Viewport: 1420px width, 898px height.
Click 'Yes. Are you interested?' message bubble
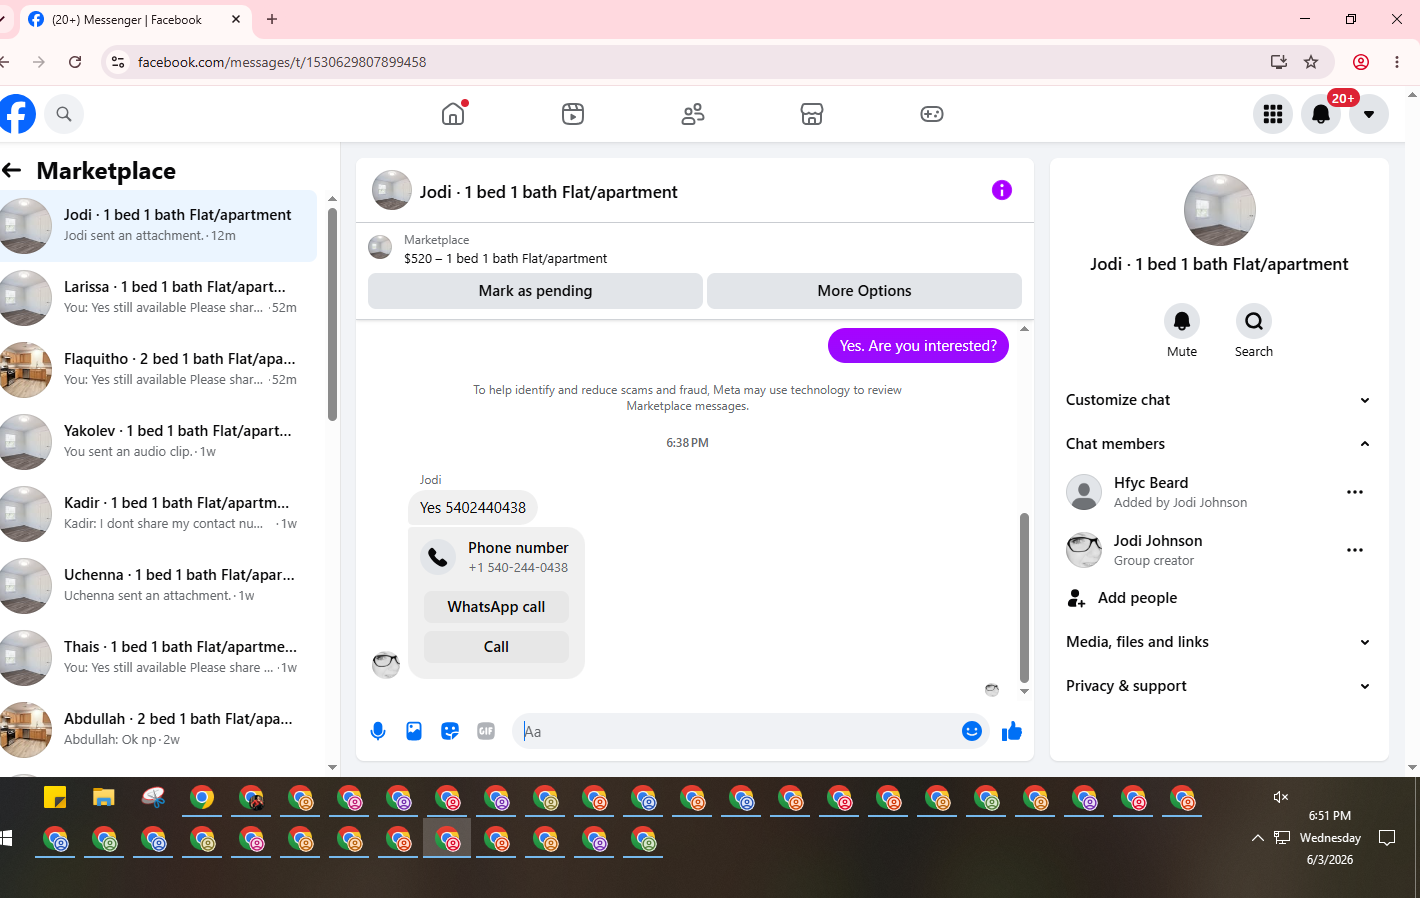(918, 346)
